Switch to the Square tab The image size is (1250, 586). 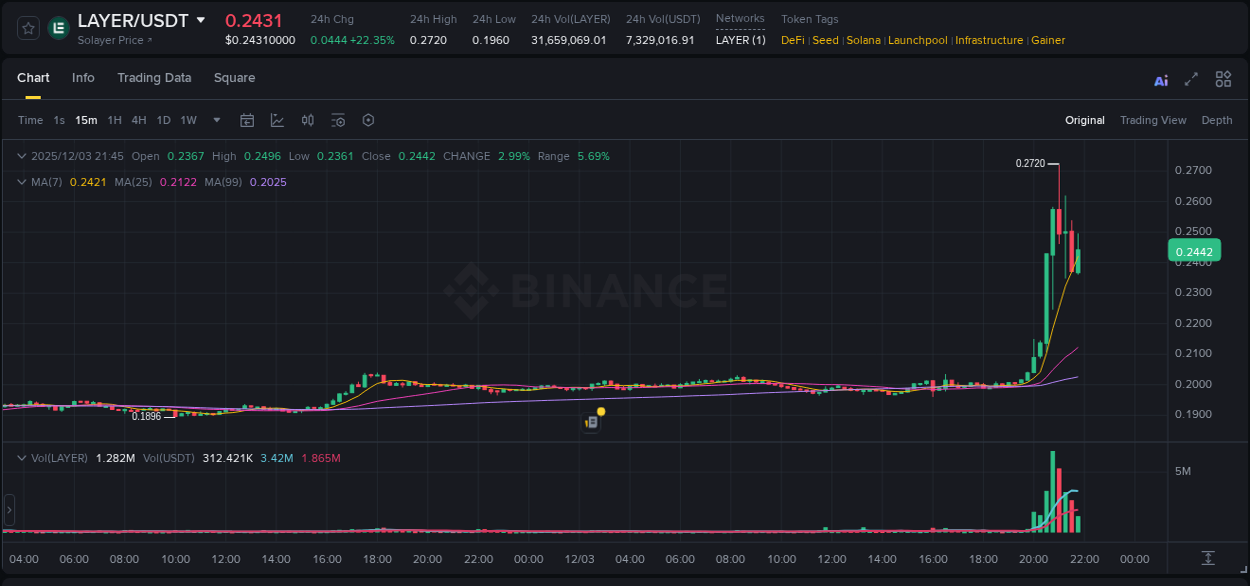coord(234,77)
